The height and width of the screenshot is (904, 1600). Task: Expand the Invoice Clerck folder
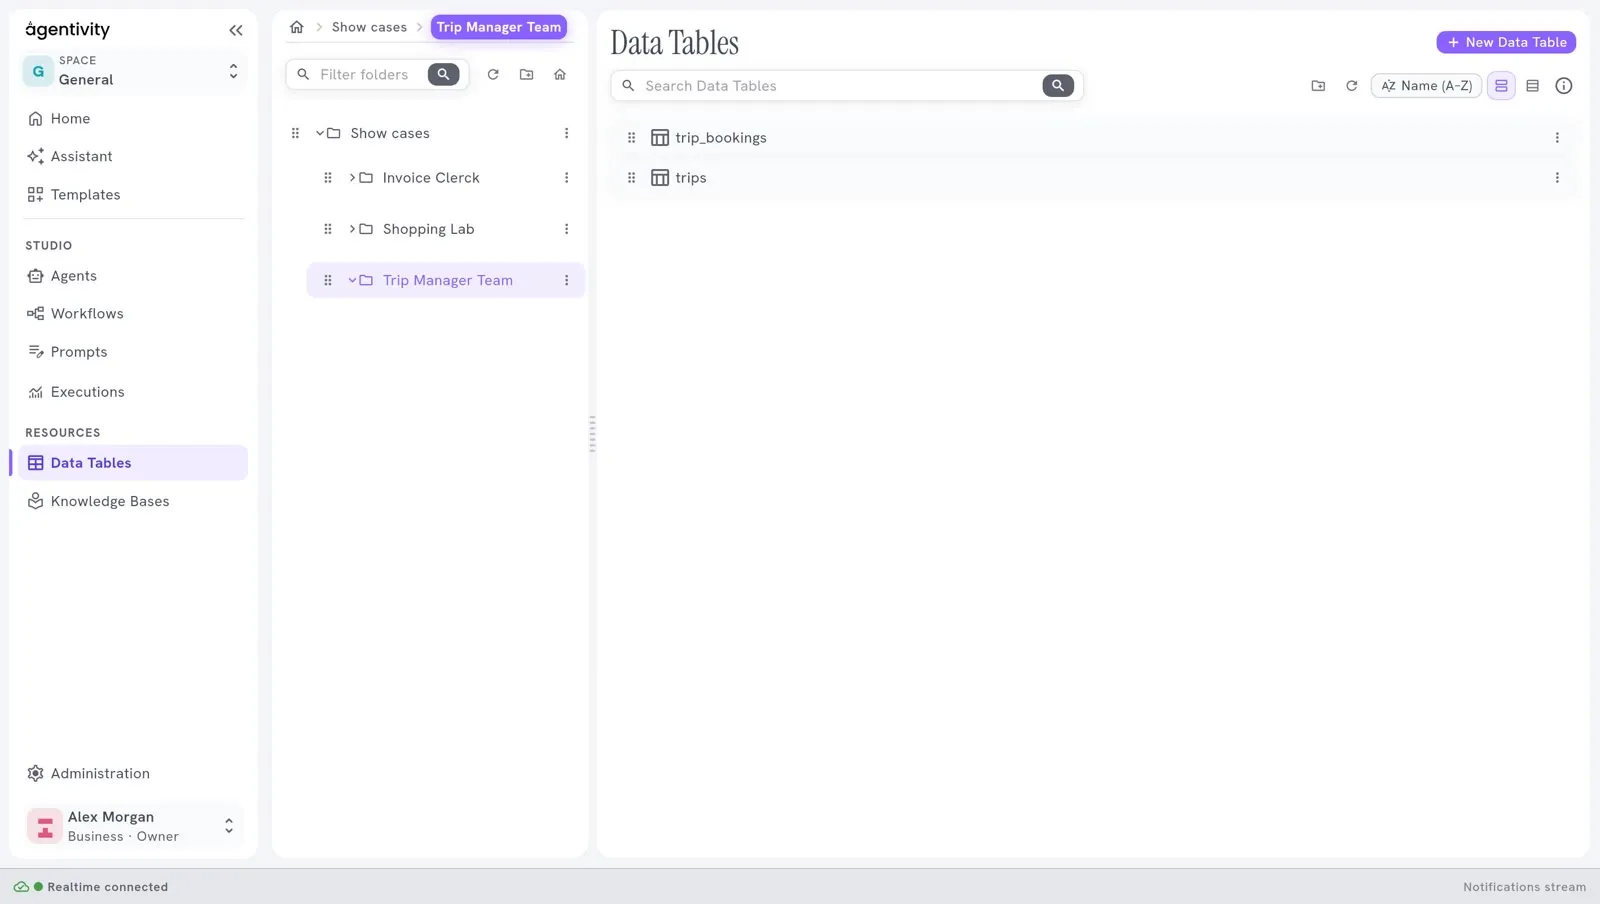(352, 177)
